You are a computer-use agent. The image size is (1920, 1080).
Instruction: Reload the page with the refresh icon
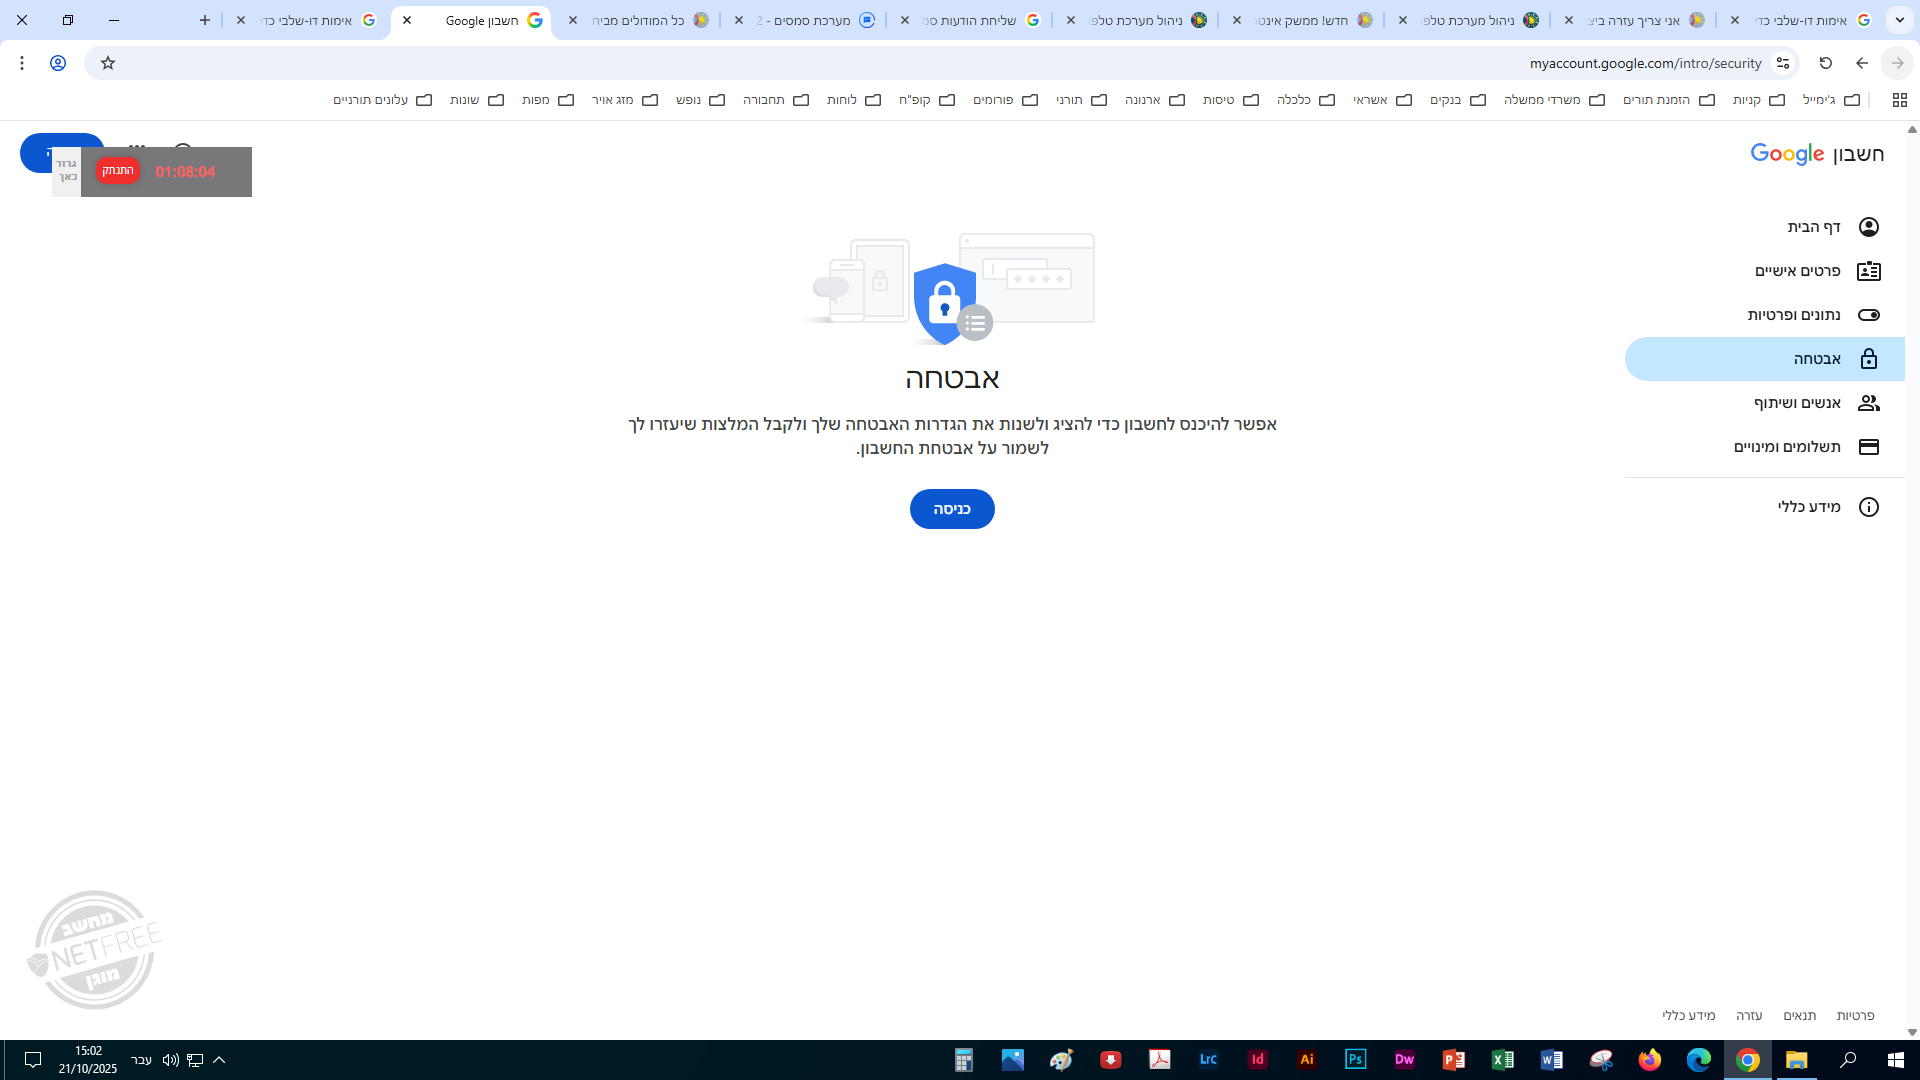tap(1826, 63)
